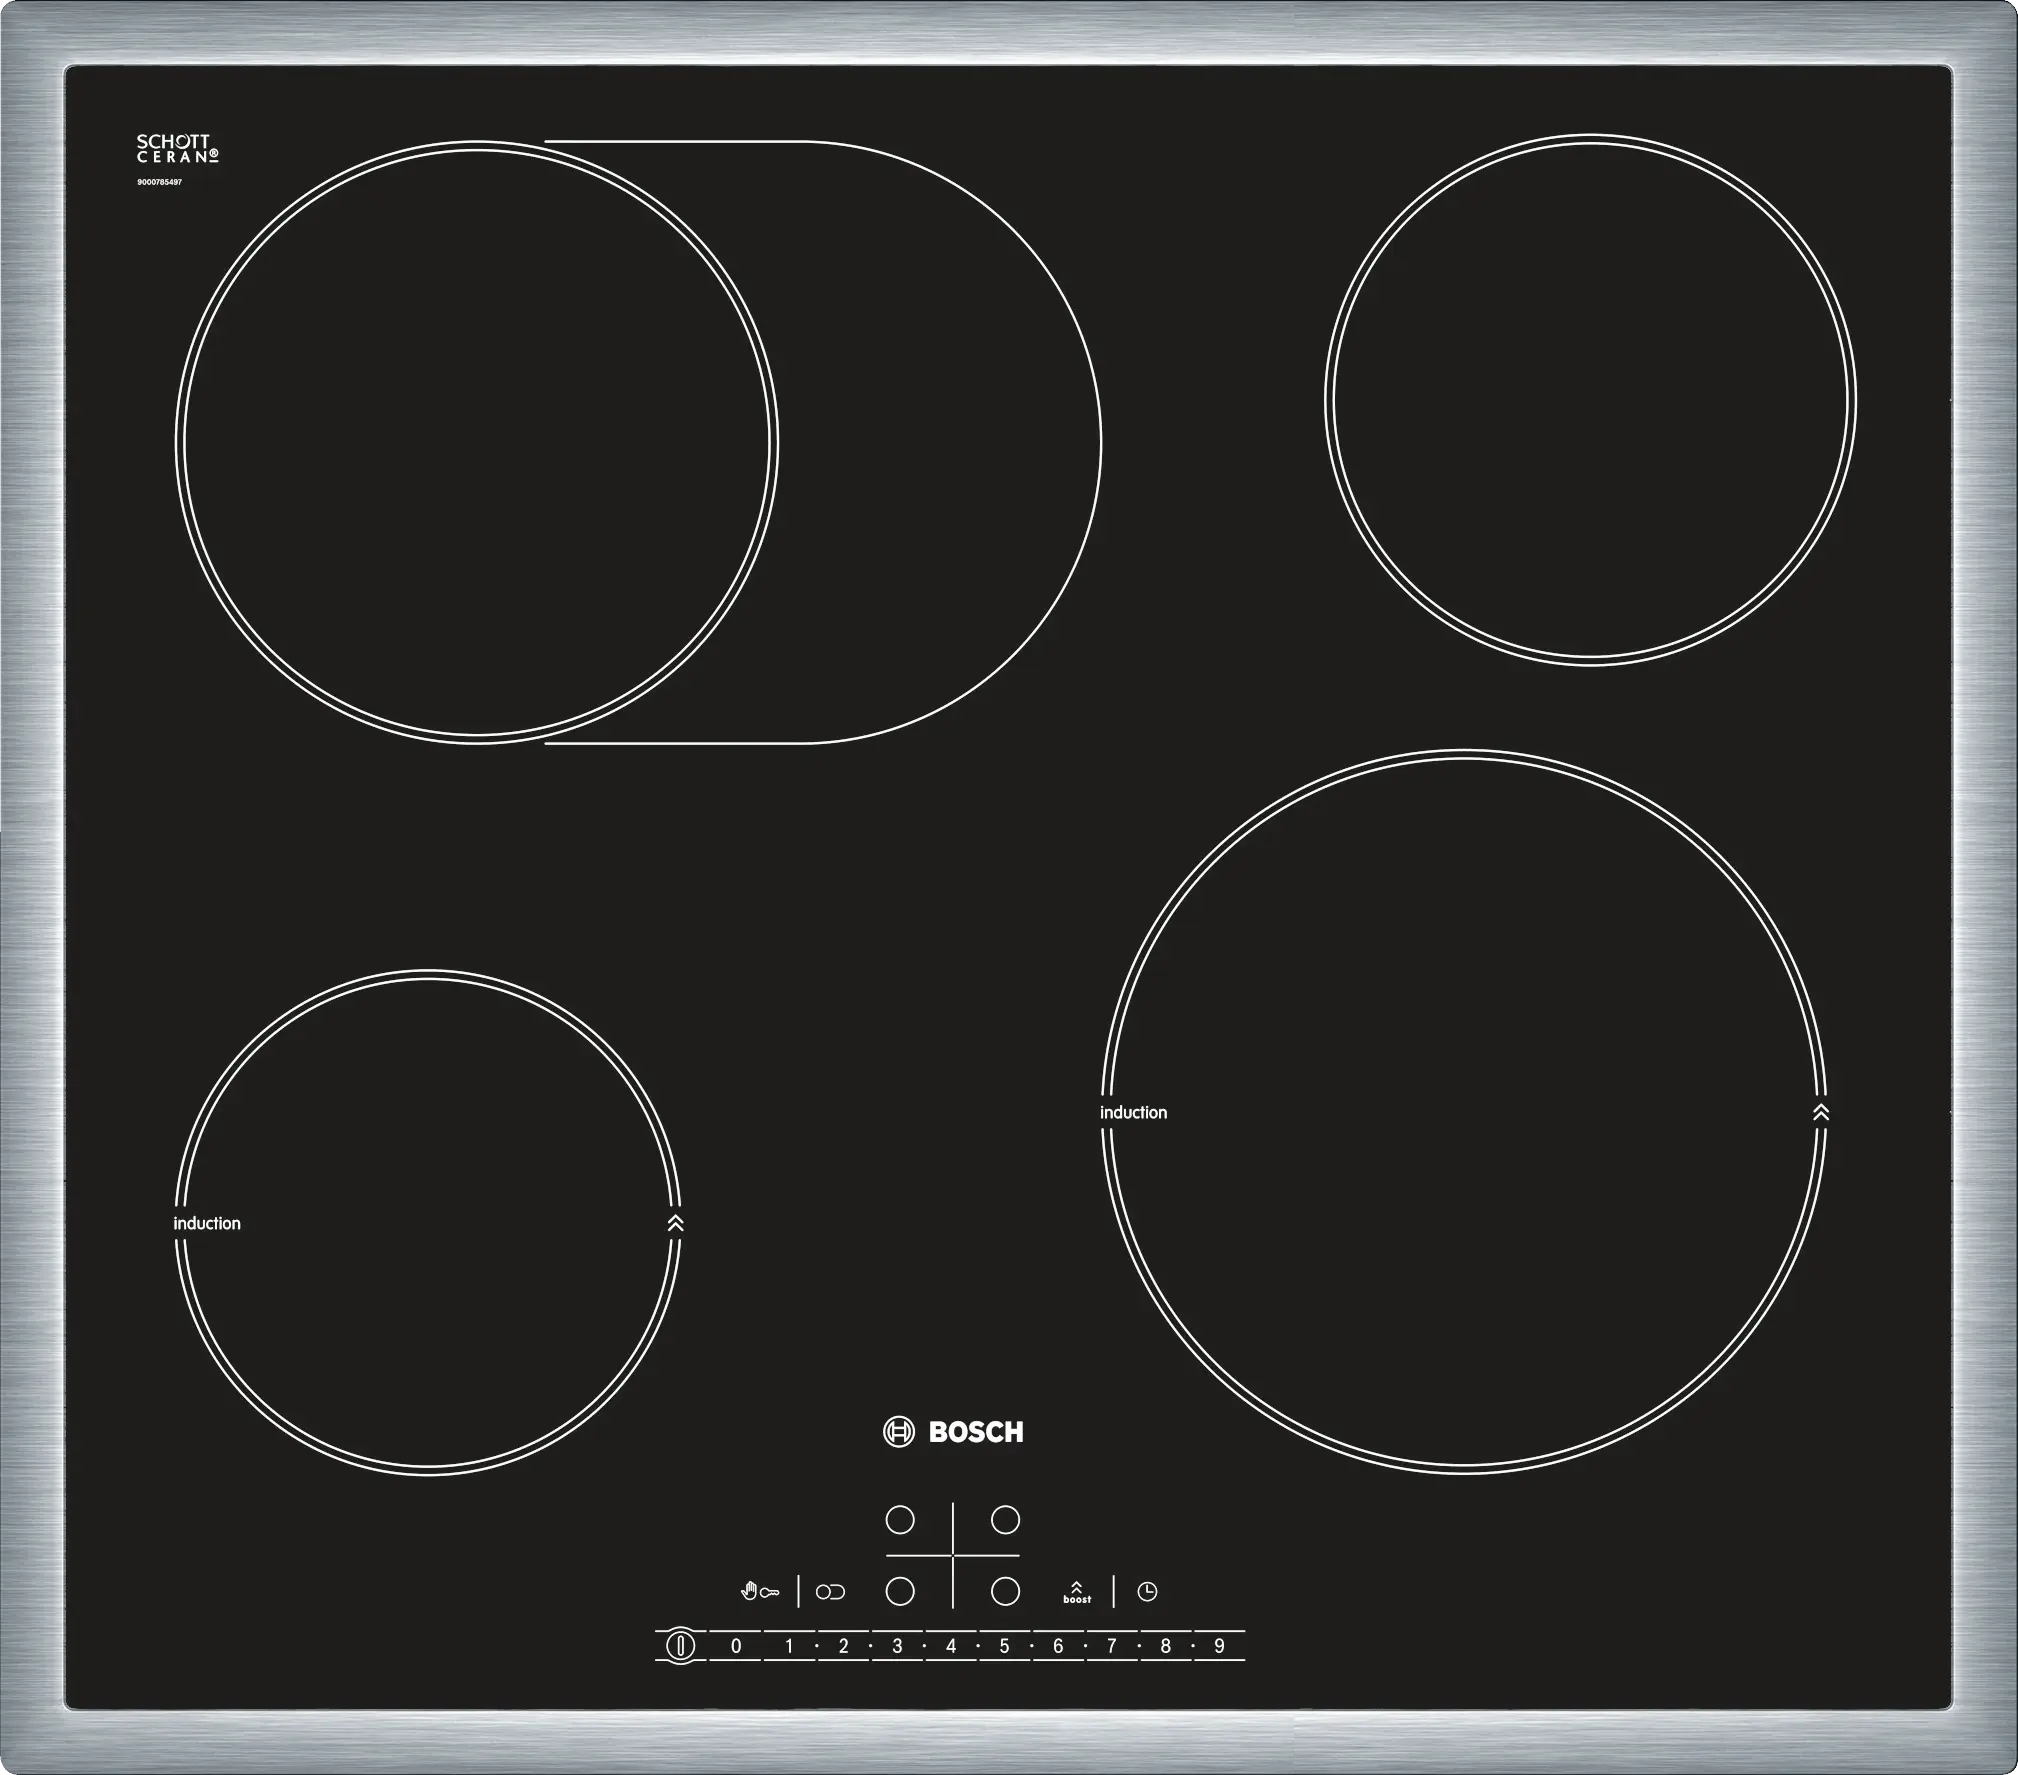This screenshot has height=1775, width=2018.
Task: Click the Bosch brand logo
Action: (953, 1432)
